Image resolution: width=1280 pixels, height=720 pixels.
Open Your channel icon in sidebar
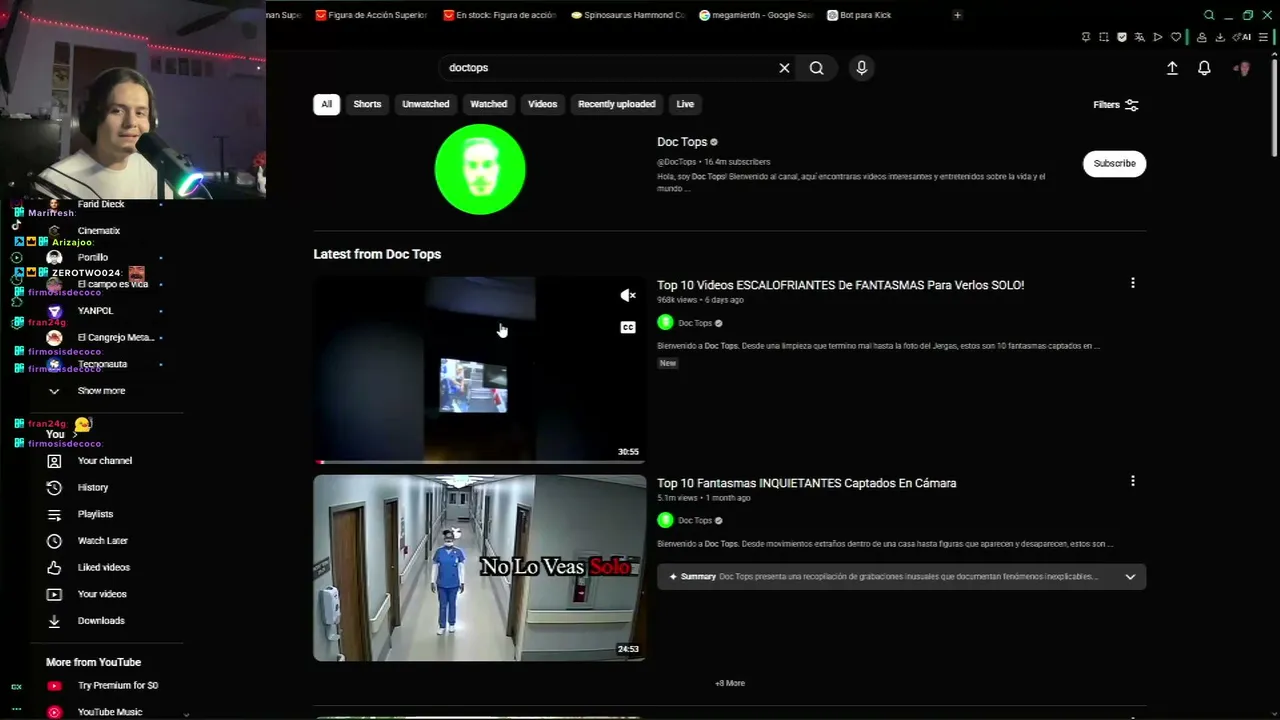click(55, 461)
